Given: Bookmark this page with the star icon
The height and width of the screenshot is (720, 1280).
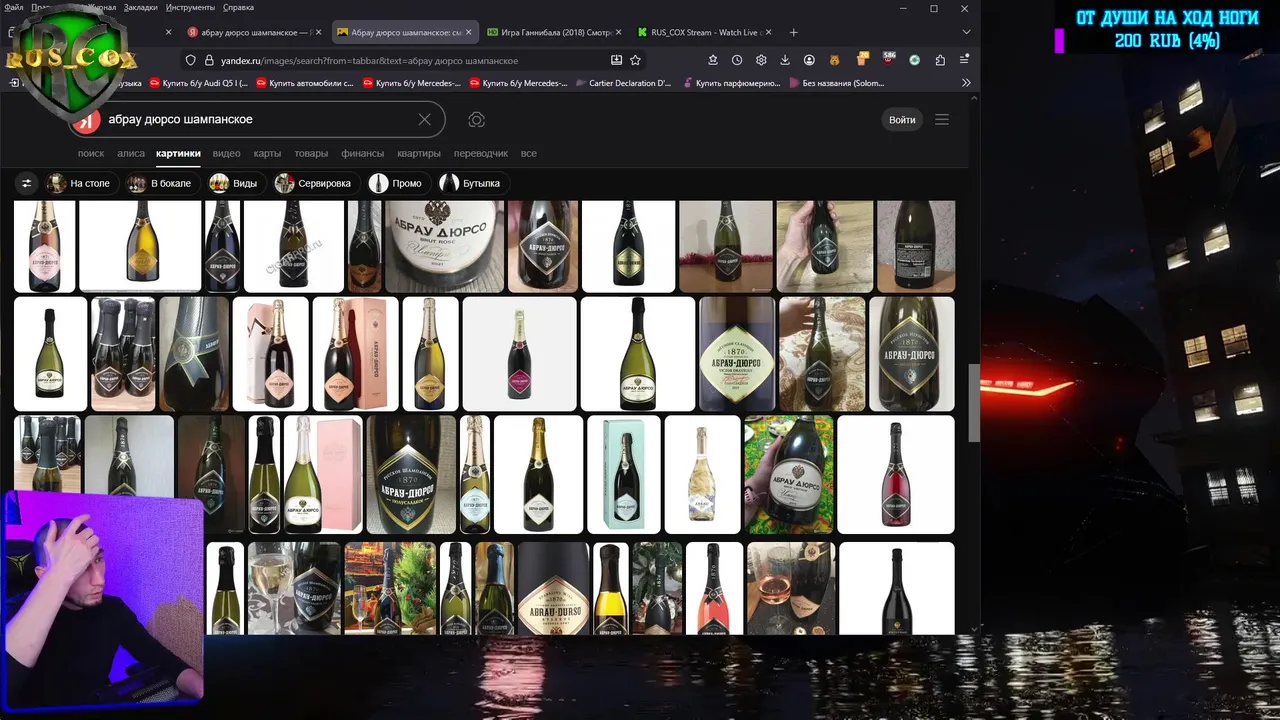Looking at the screenshot, I should coord(635,60).
